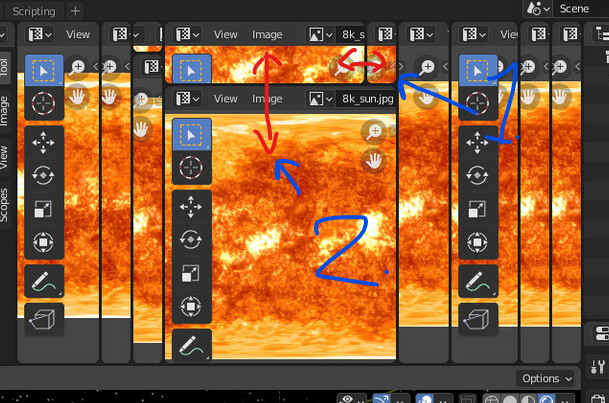609x403 pixels.
Task: Open the Tool tab wrench icon in Properties
Action: tap(598, 366)
